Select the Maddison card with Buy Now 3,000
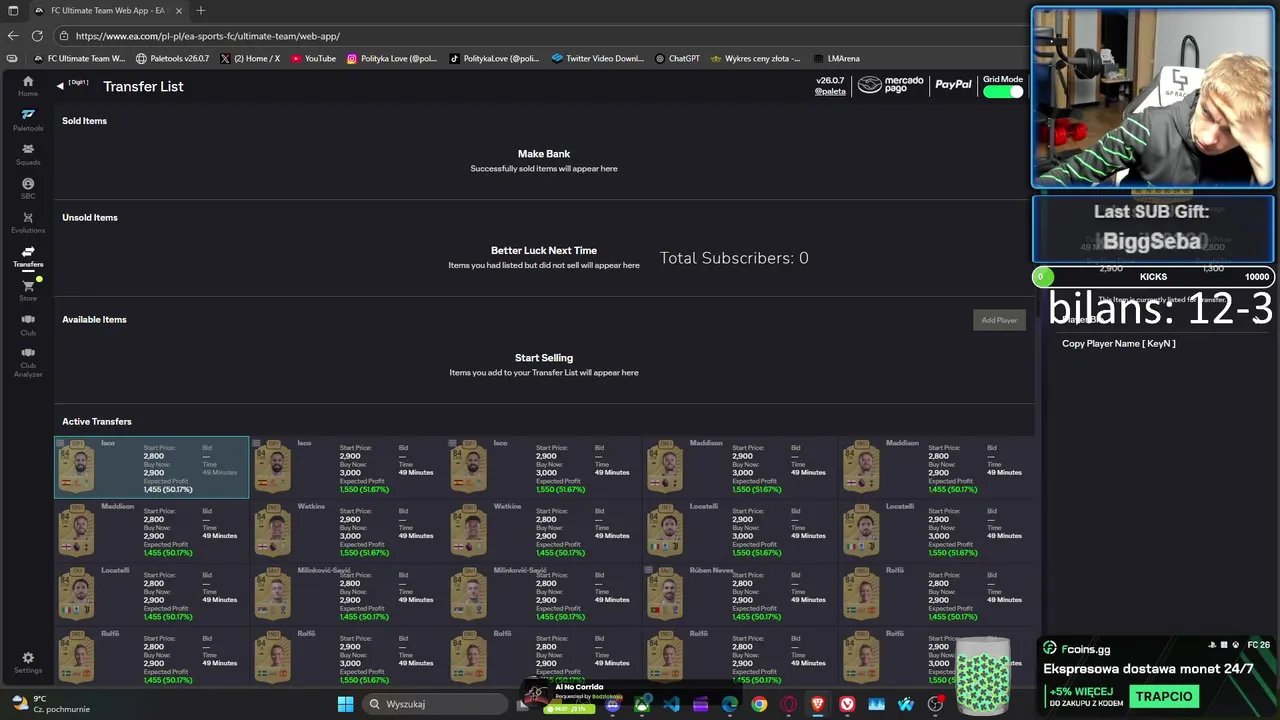This screenshot has width=1280, height=720. [x=740, y=467]
